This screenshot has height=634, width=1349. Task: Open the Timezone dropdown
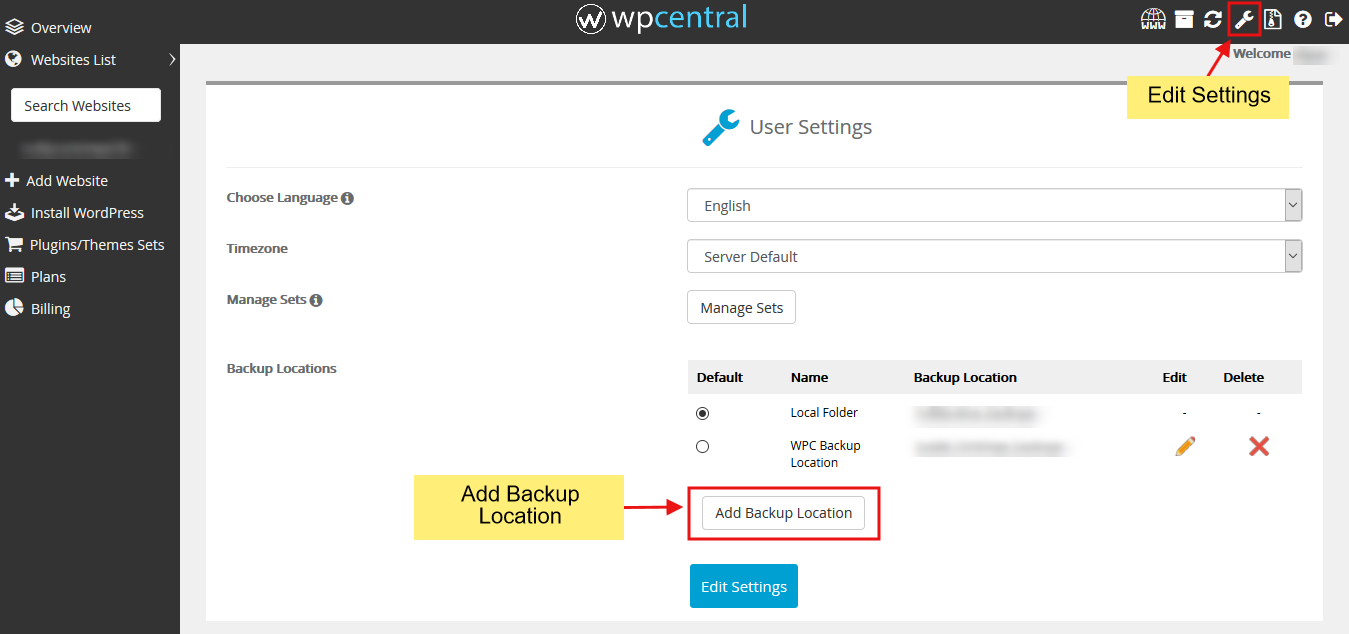click(995, 256)
